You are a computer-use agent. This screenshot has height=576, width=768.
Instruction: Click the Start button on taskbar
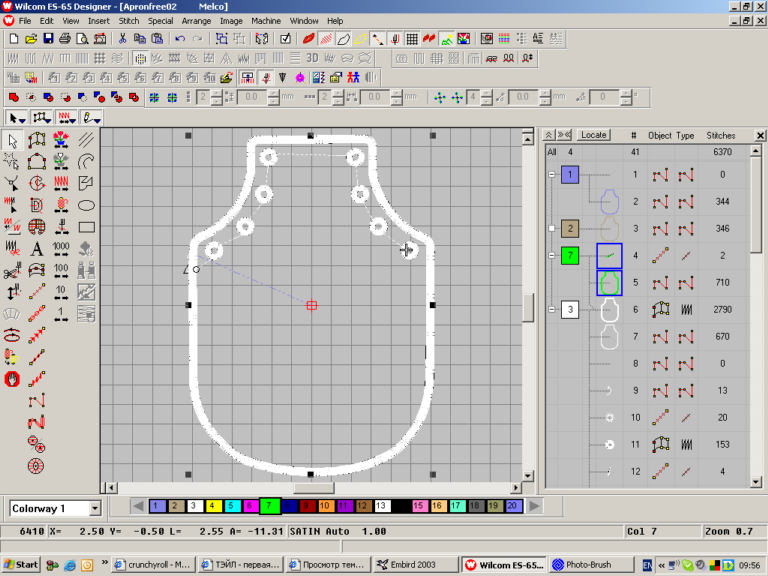tap(21, 565)
